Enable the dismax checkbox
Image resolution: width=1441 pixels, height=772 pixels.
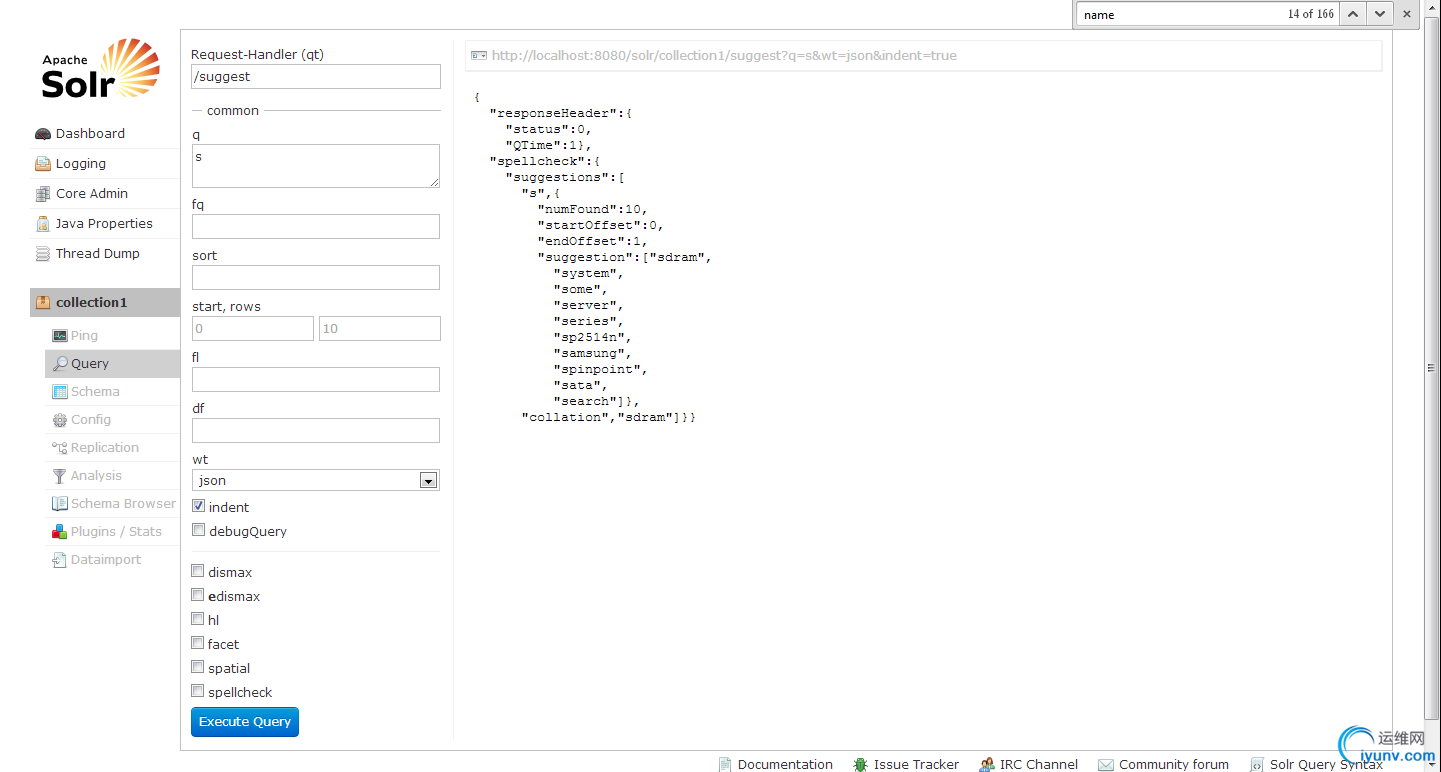pos(198,572)
